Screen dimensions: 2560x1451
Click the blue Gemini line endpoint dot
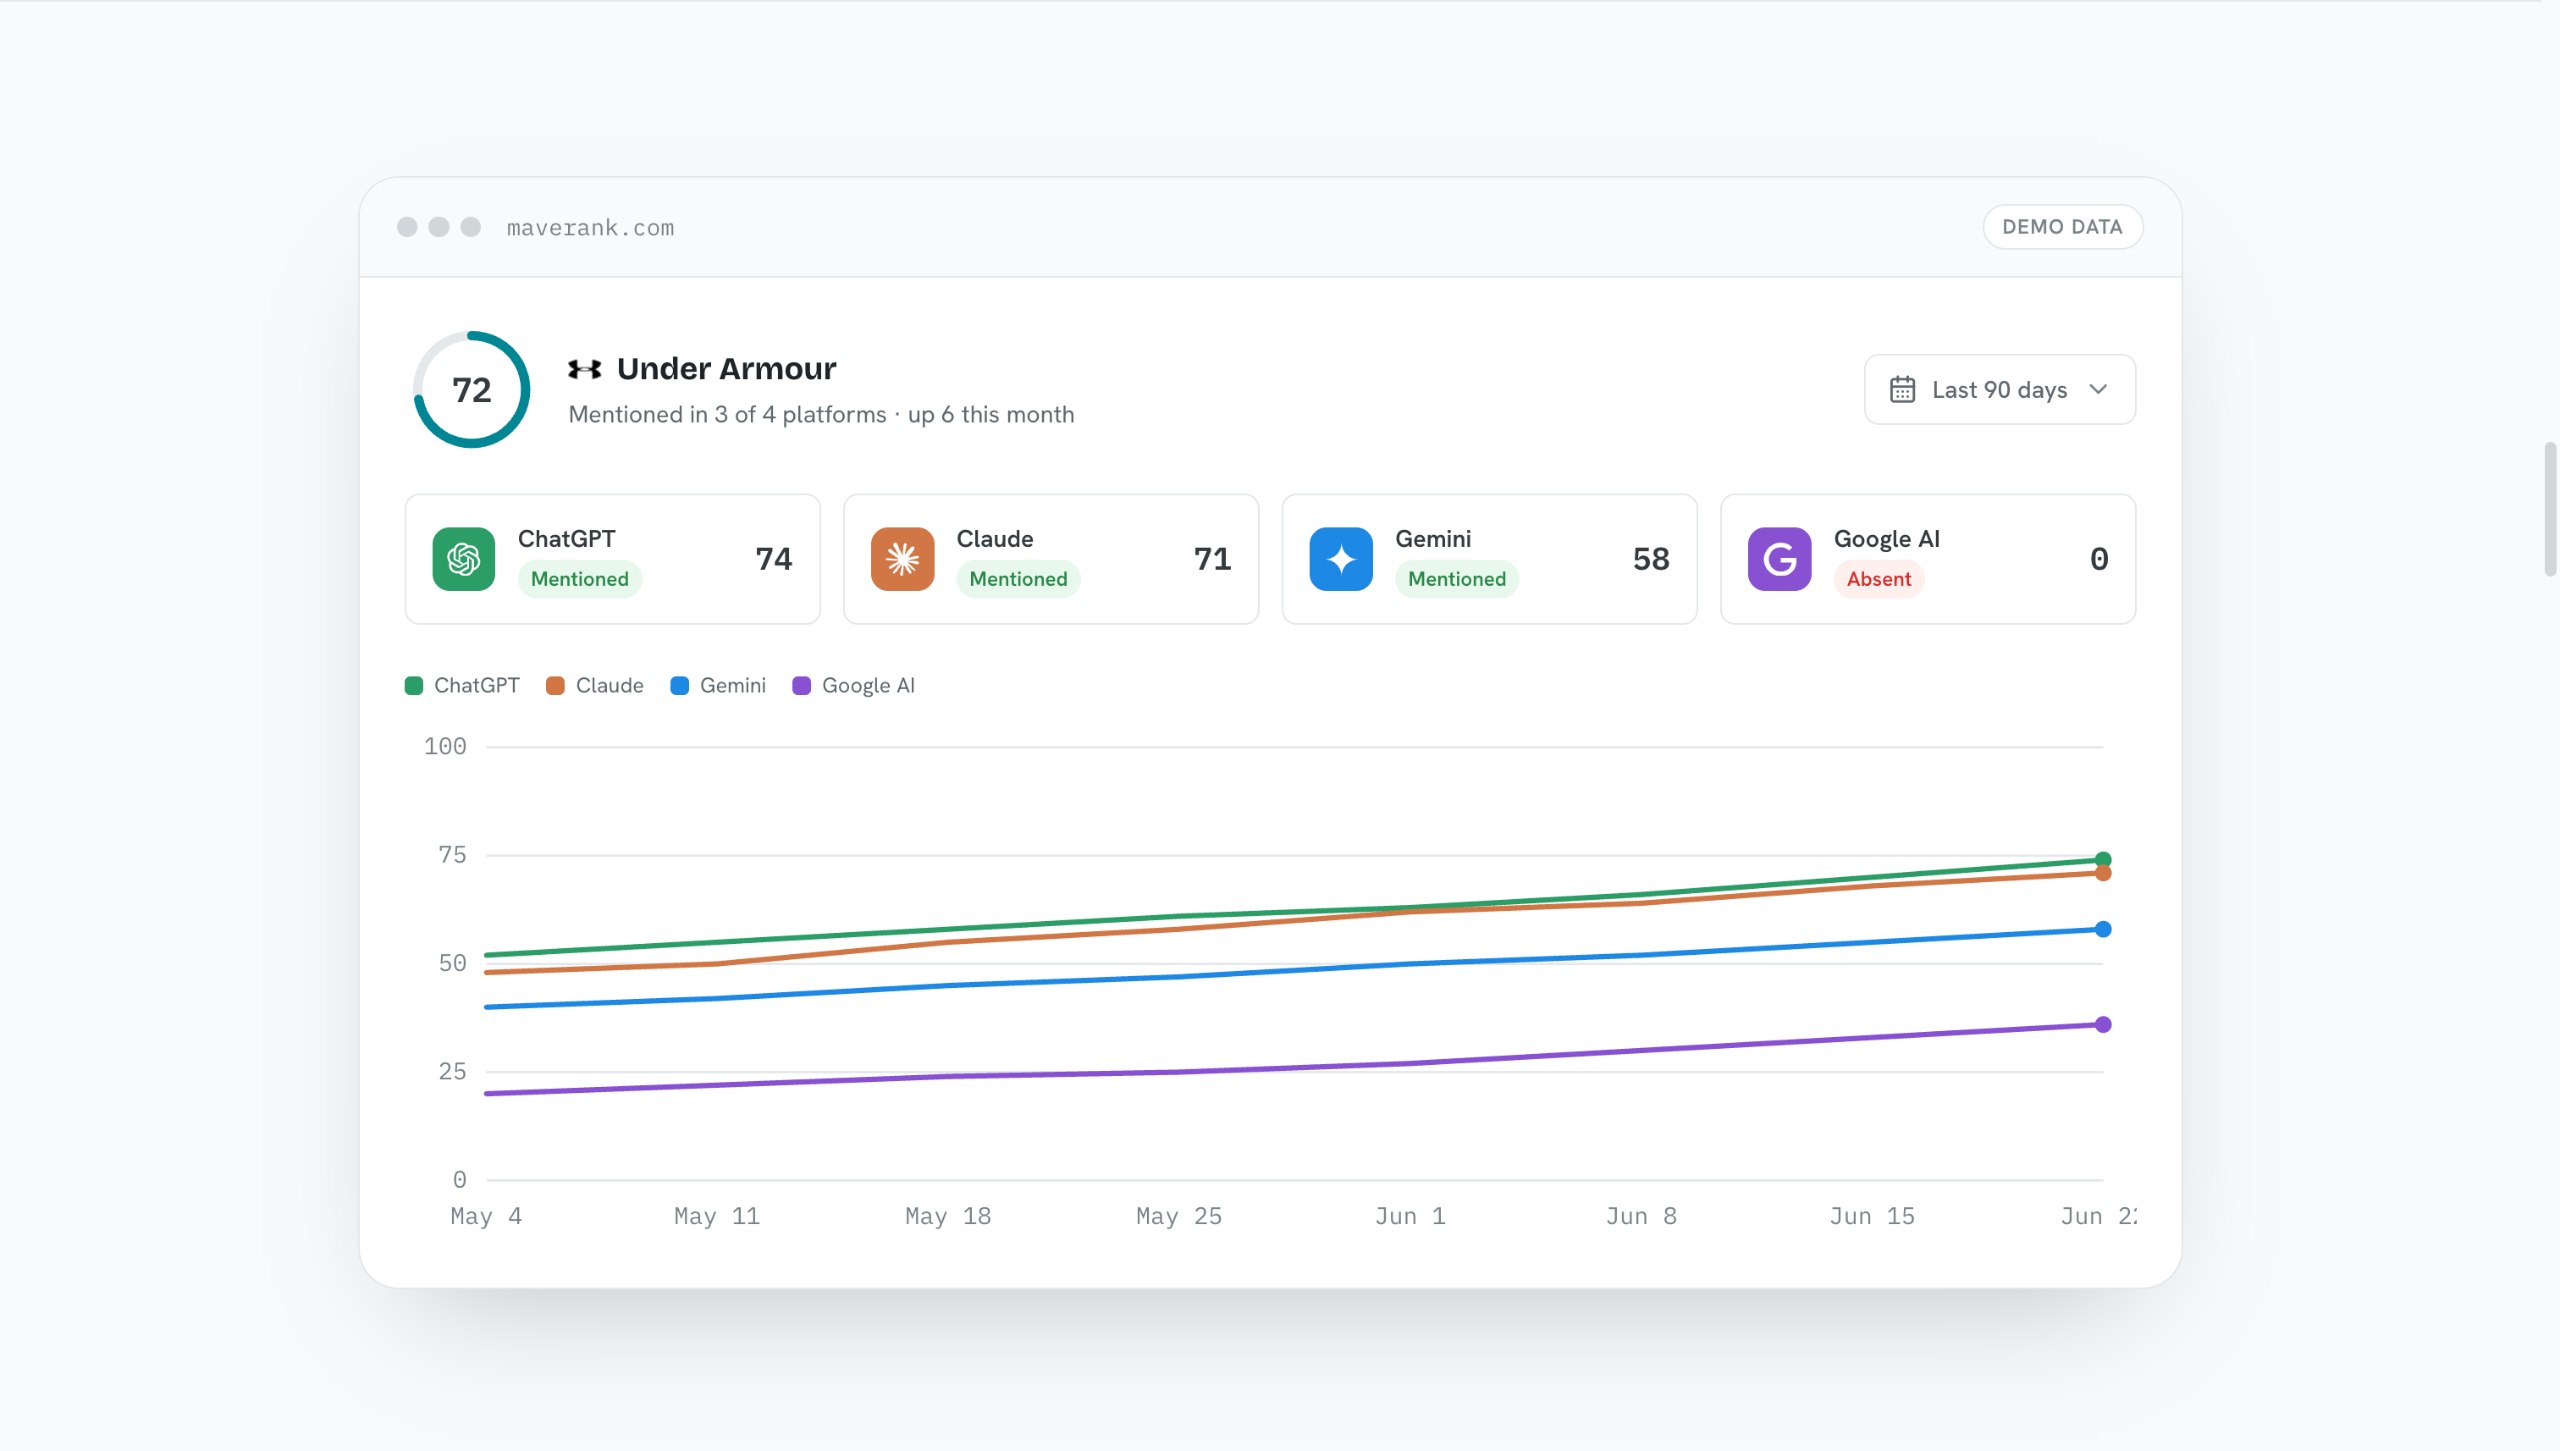(x=2103, y=929)
